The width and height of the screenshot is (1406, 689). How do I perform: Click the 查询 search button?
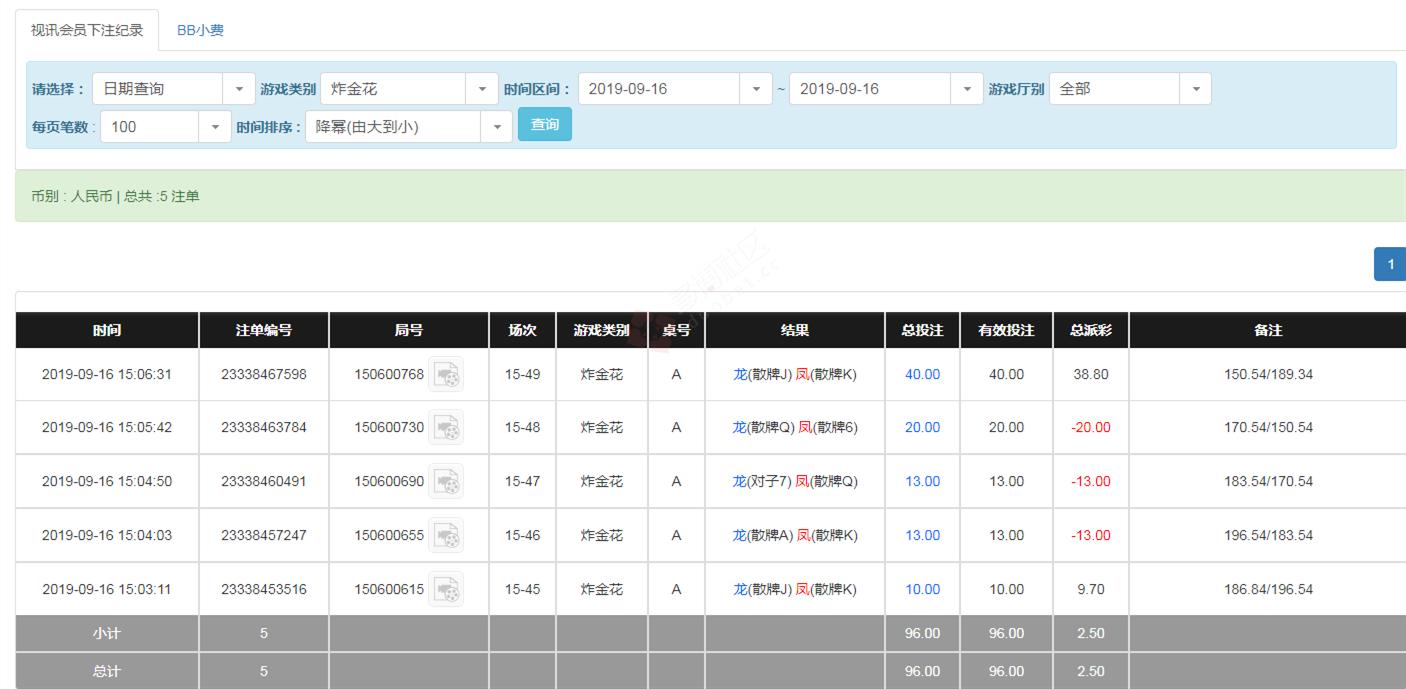click(545, 125)
